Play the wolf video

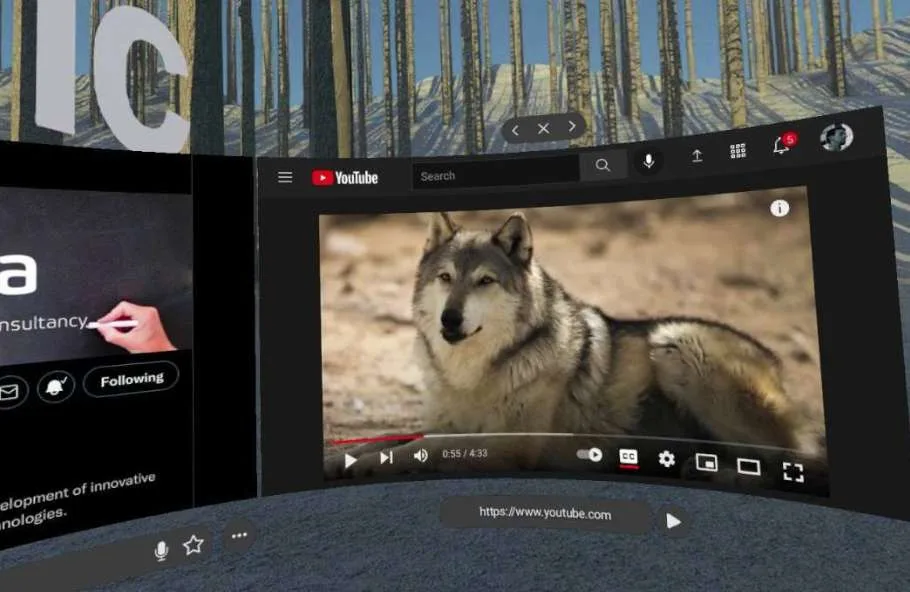(x=350, y=461)
